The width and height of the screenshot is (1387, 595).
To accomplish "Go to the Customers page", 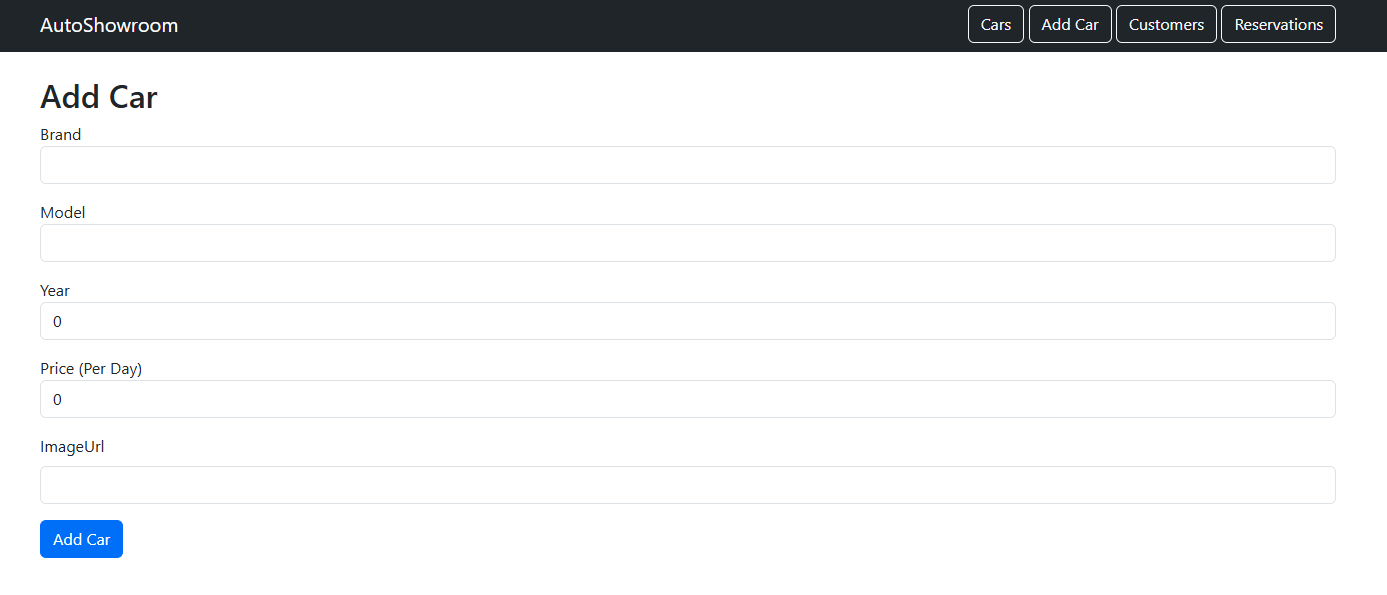I will click(x=1166, y=25).
